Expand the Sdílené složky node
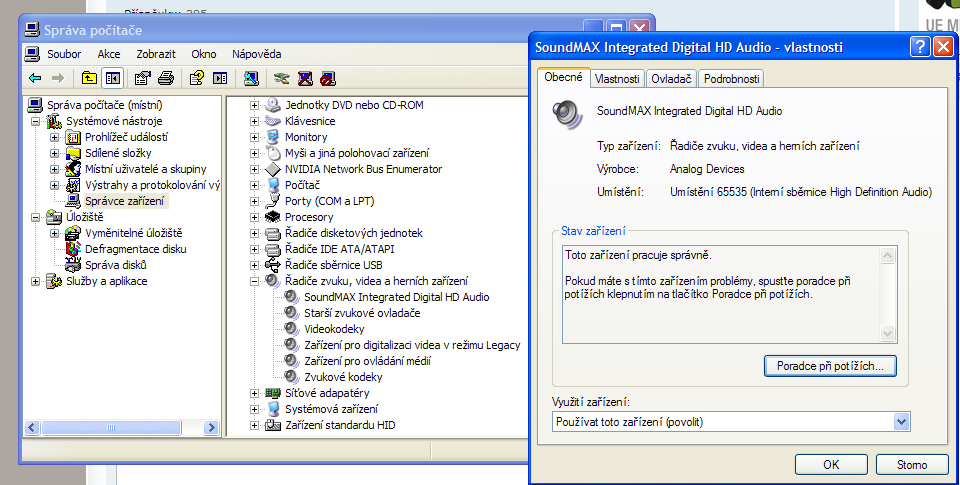 pos(54,153)
